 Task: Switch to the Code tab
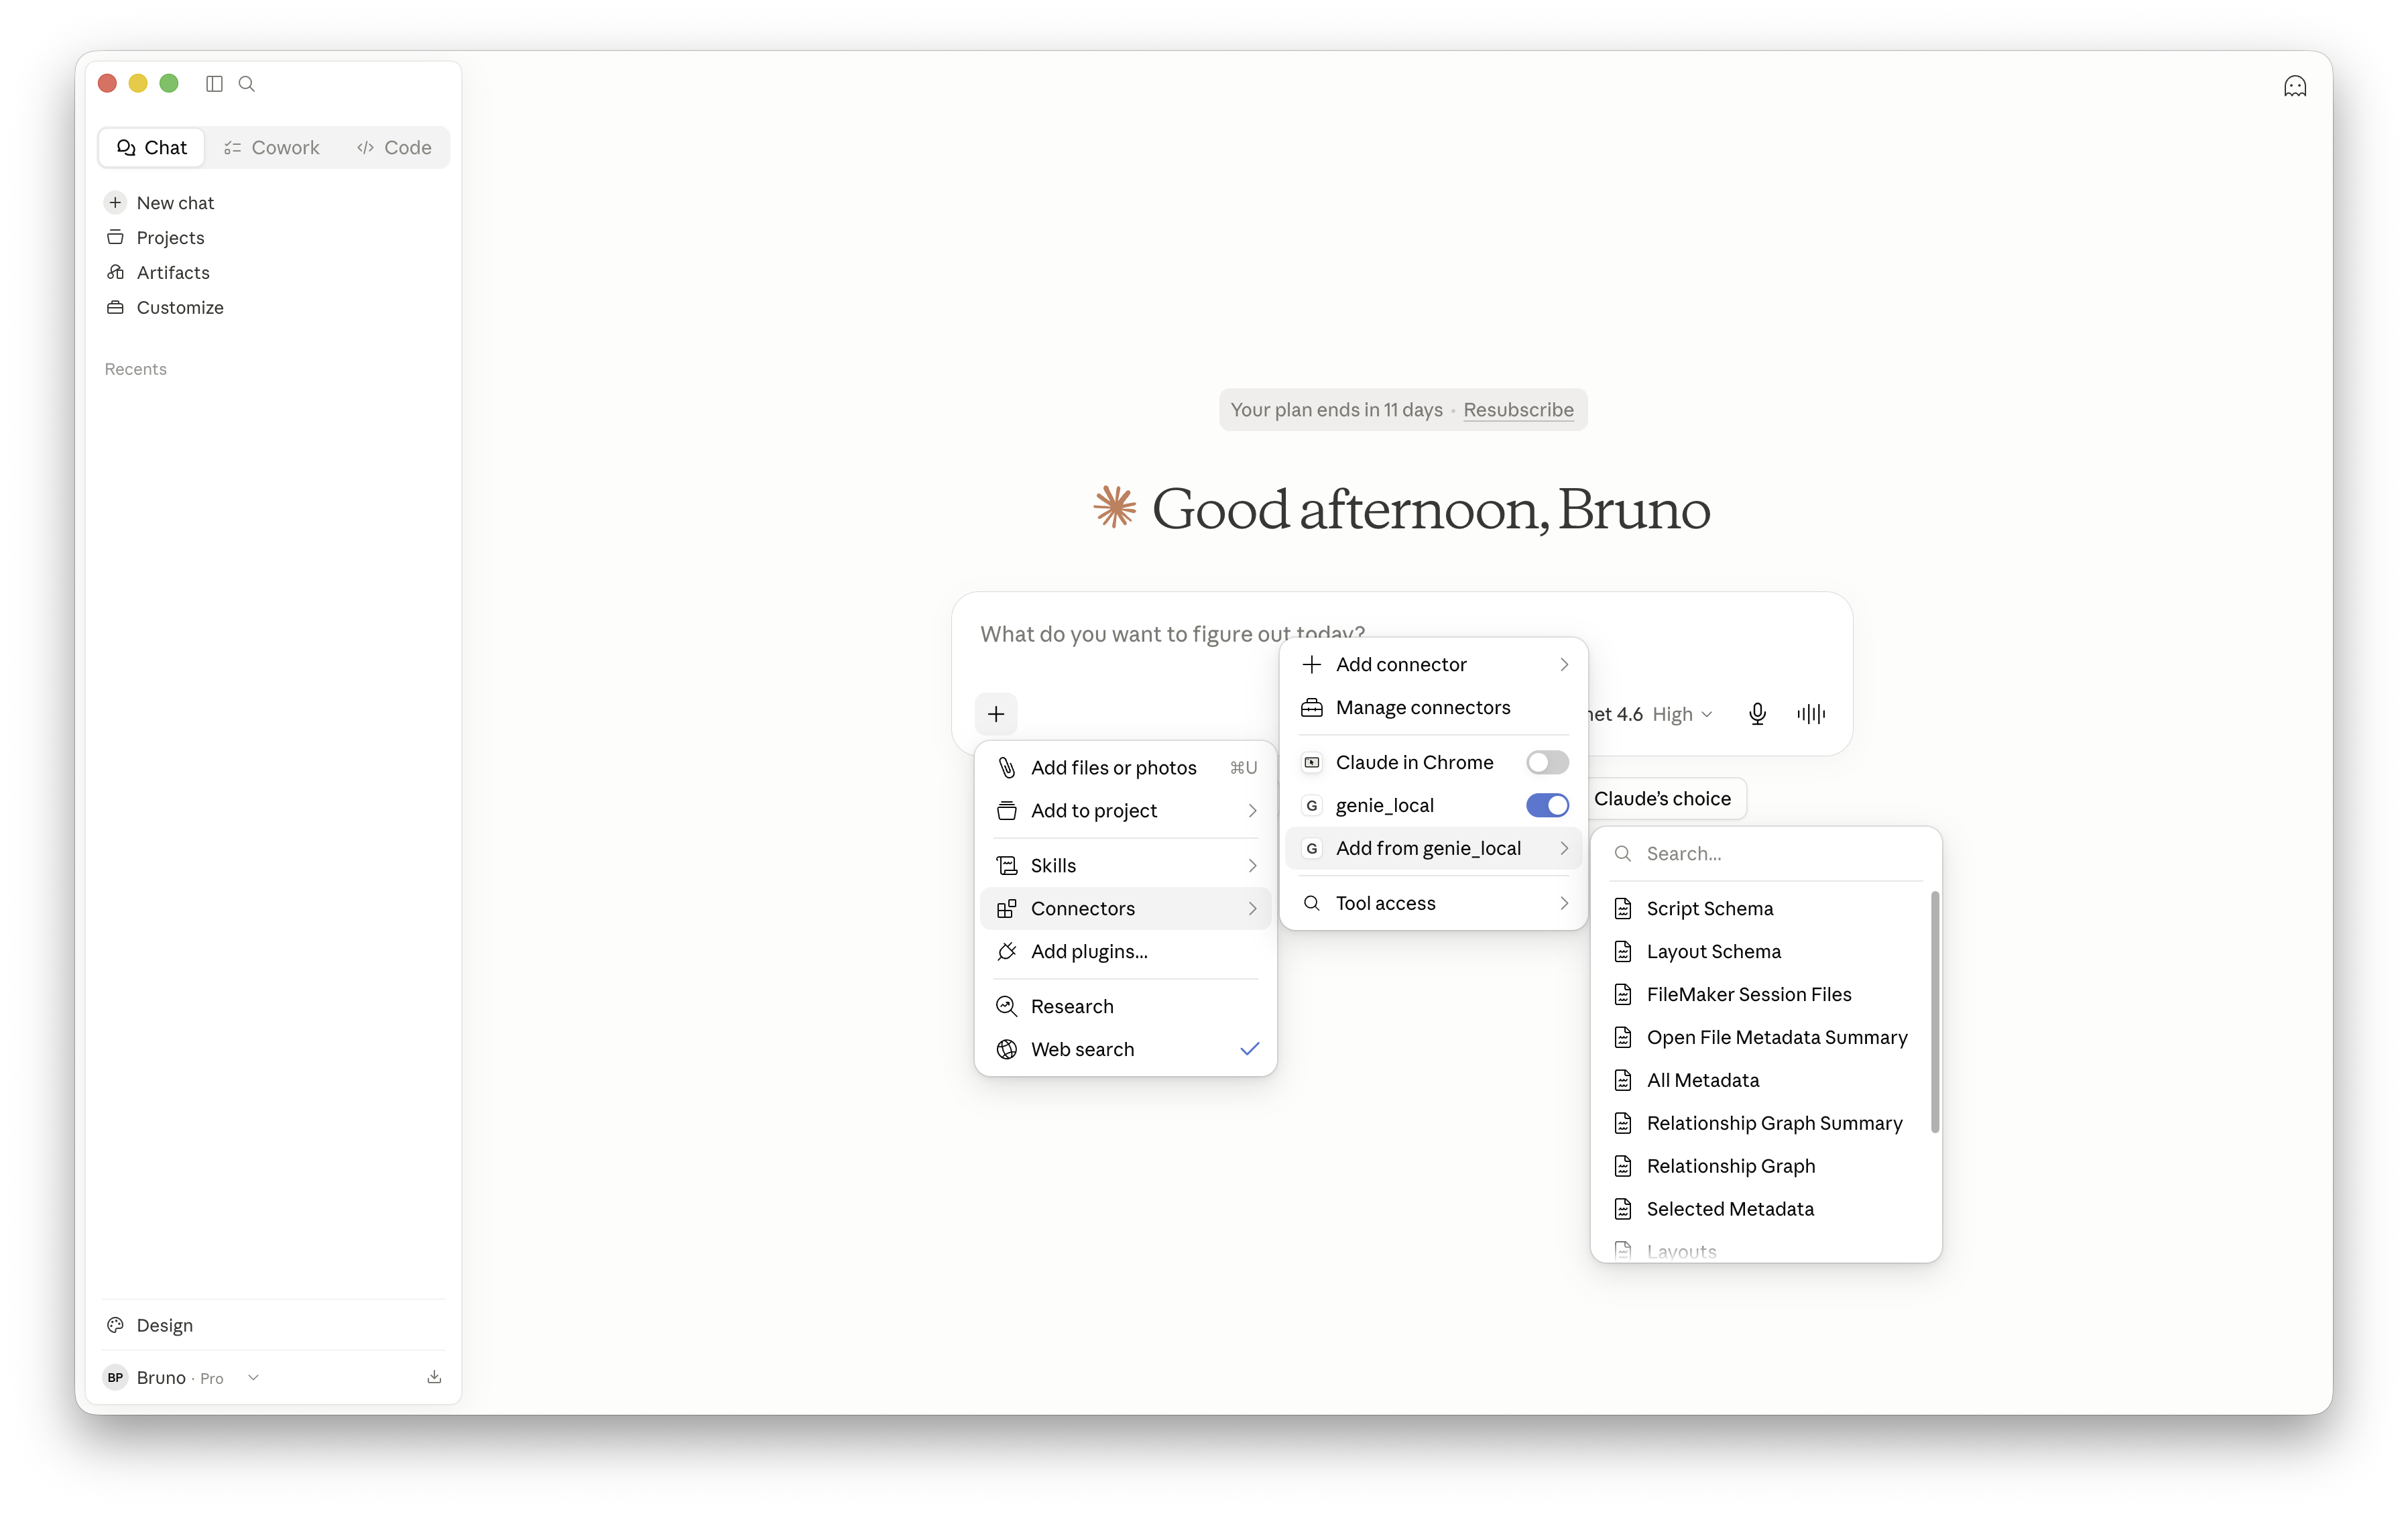(394, 148)
